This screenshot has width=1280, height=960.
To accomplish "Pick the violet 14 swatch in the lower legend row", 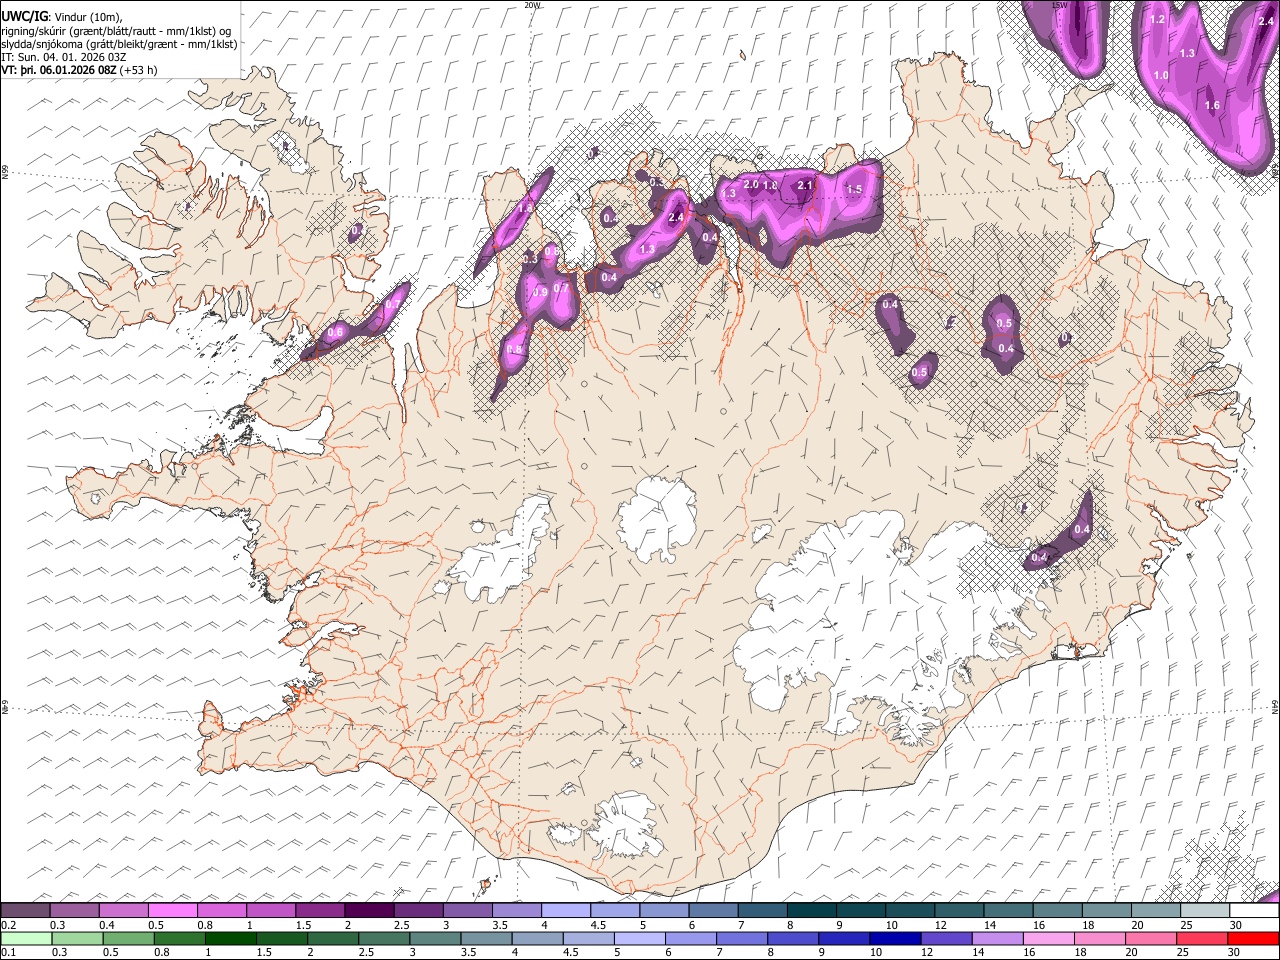I will click(x=997, y=938).
